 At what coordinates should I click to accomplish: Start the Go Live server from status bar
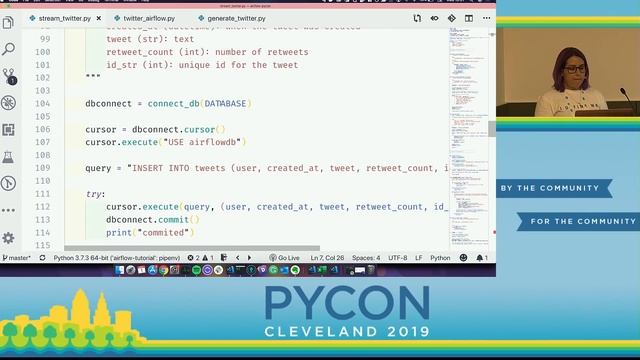point(284,258)
